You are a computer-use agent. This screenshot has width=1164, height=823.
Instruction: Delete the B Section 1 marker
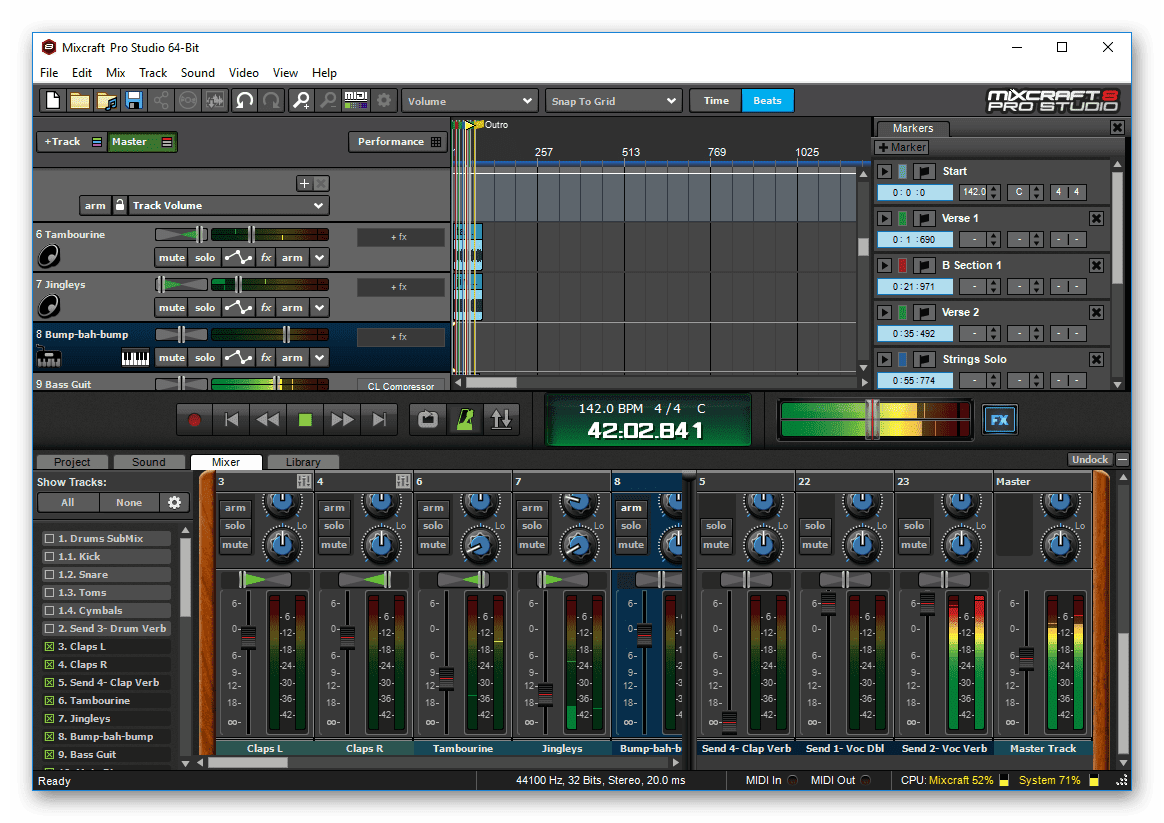click(1096, 266)
